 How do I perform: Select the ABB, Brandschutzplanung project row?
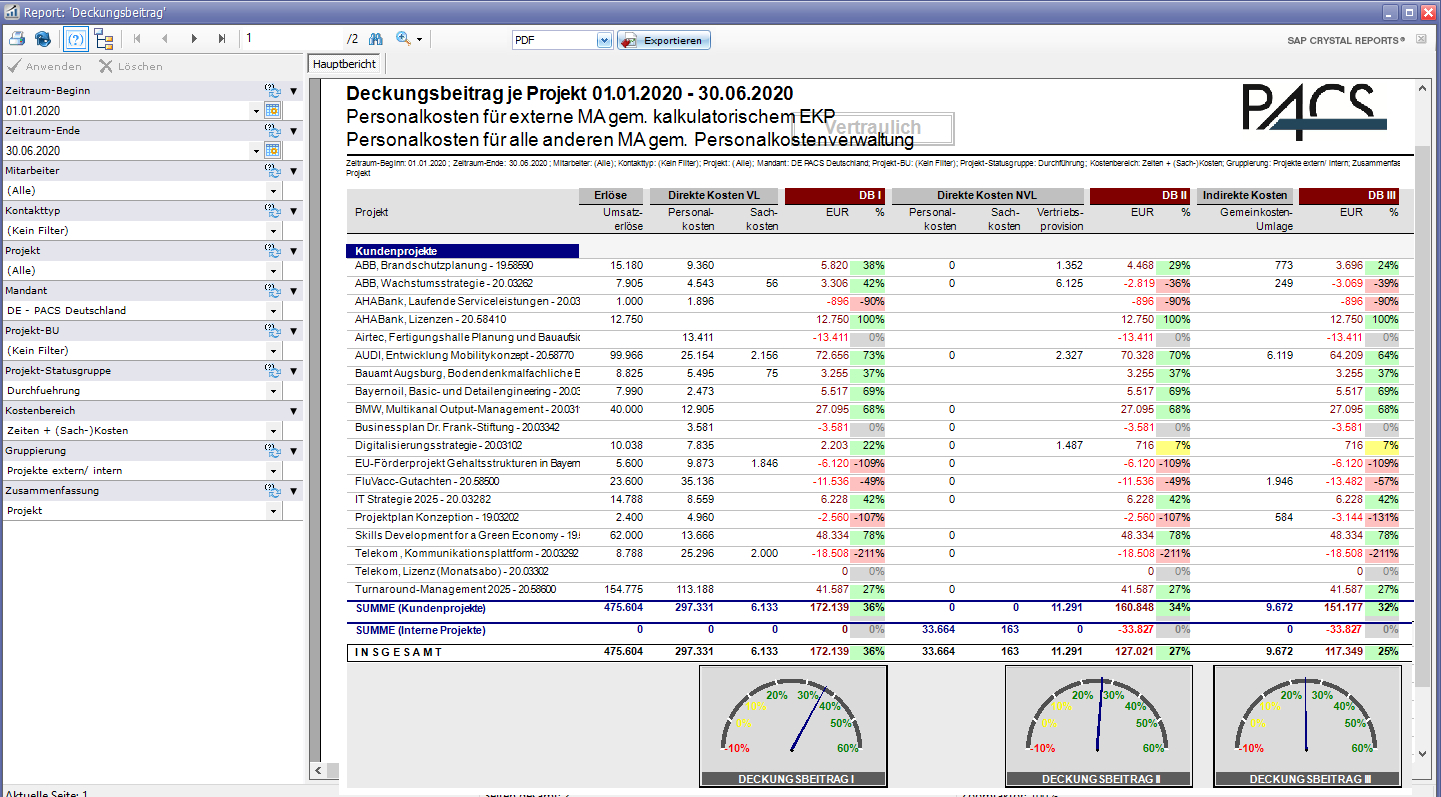click(875, 266)
